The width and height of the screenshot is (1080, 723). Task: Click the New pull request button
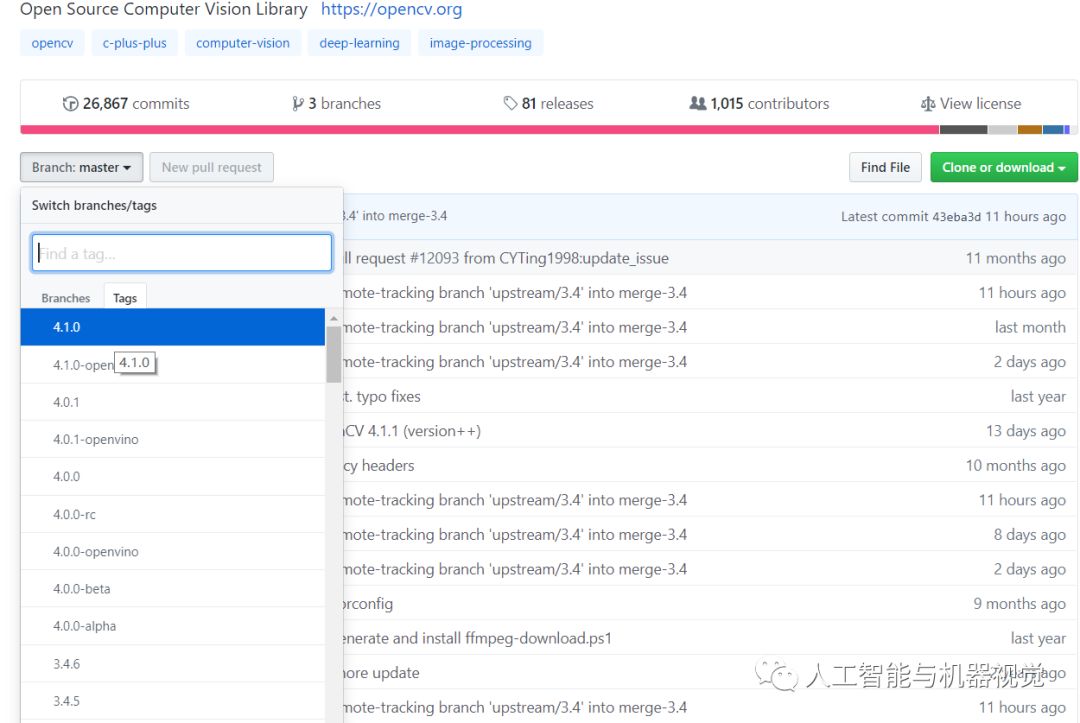point(211,167)
